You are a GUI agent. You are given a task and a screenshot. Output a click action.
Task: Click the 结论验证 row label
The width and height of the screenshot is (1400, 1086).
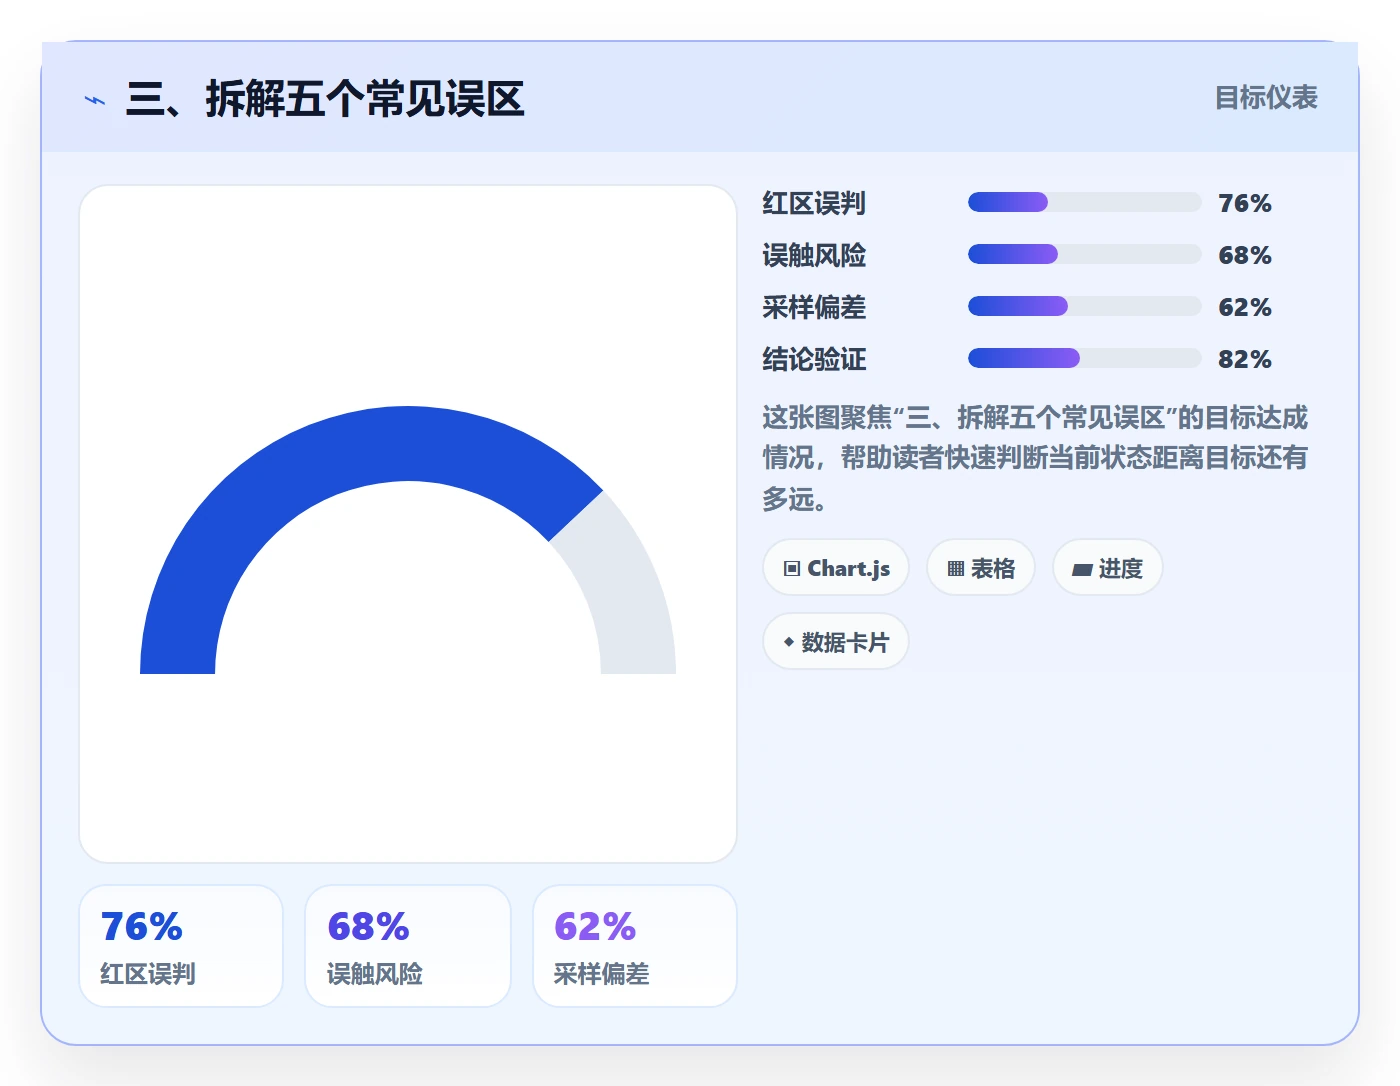point(814,359)
